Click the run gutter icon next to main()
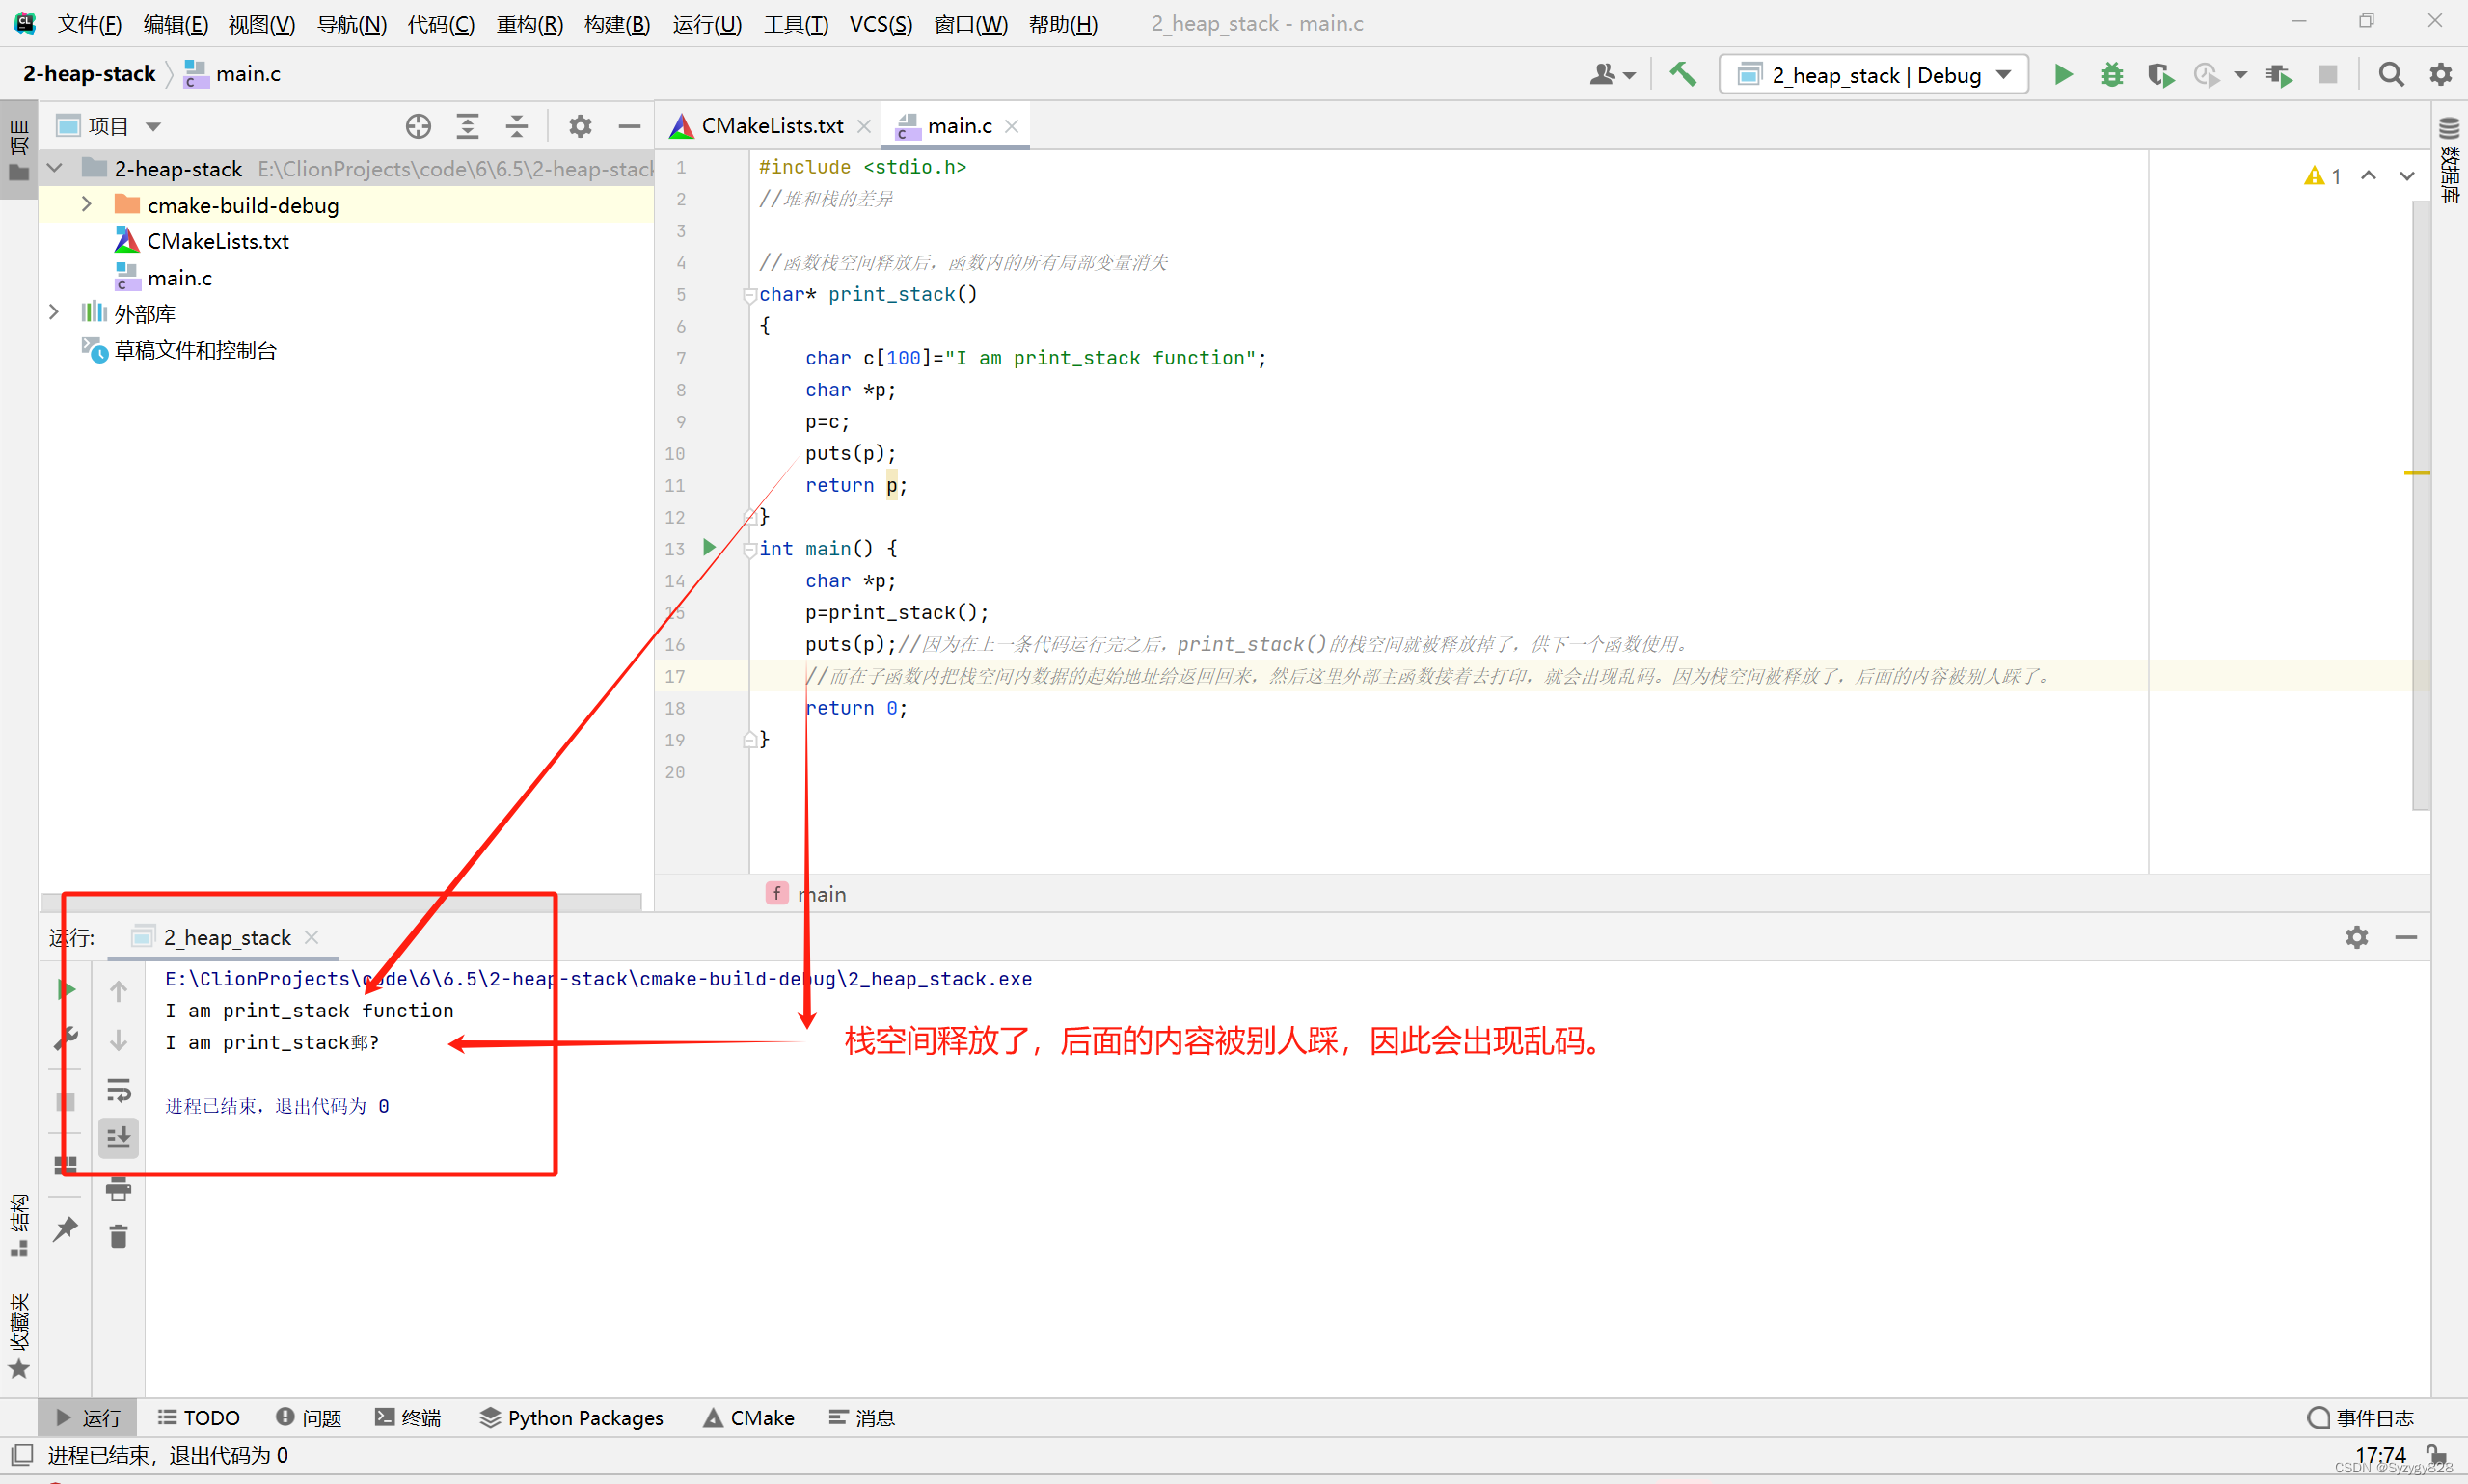 710,547
